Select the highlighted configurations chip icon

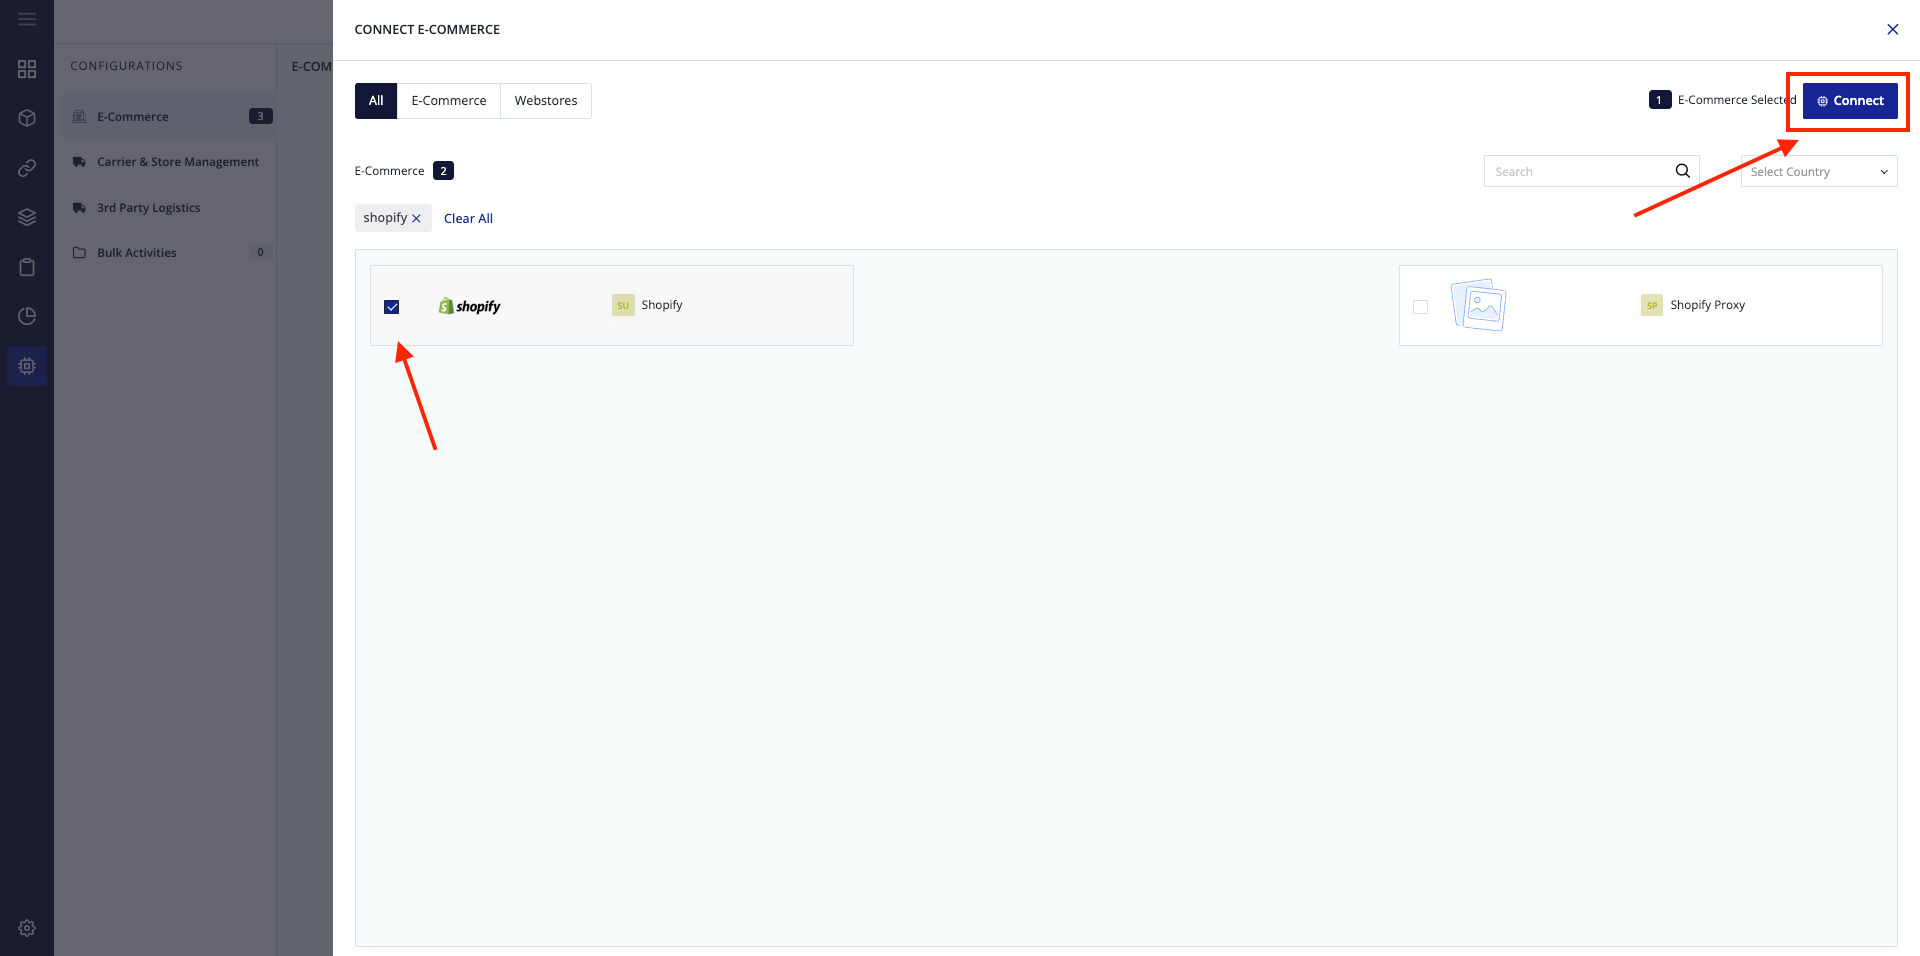(27, 366)
